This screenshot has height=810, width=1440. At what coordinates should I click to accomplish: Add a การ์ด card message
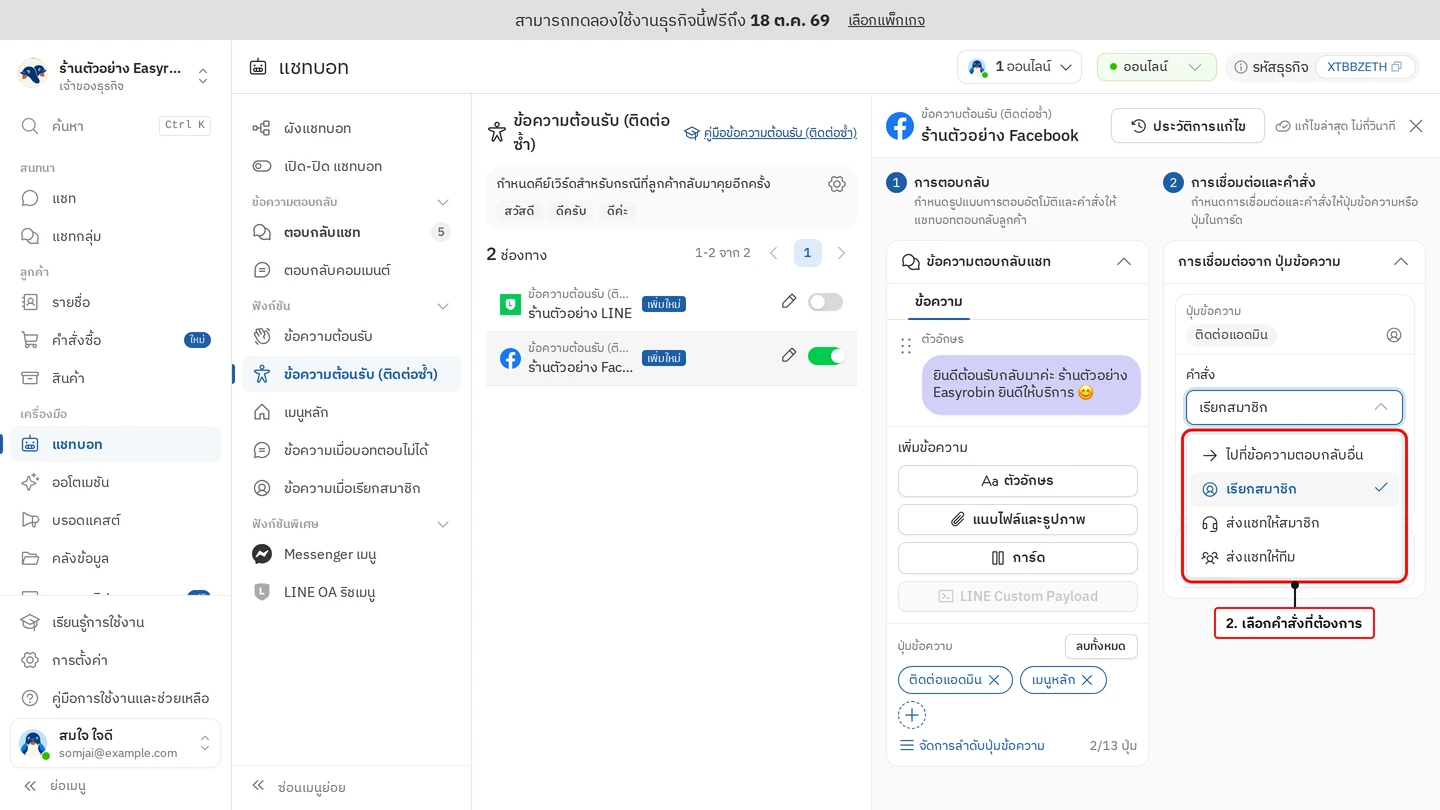(1017, 558)
